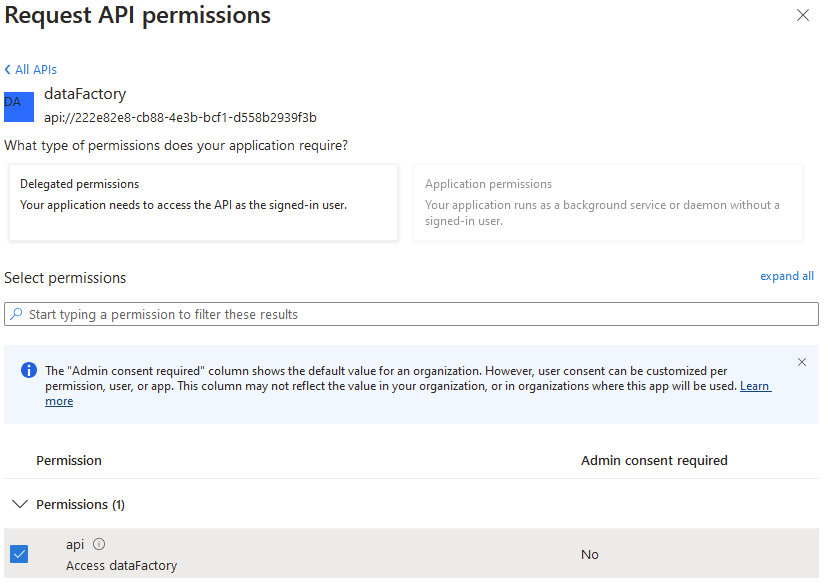Go back to All APIs
Image resolution: width=828 pixels, height=585 pixels.
tap(35, 70)
